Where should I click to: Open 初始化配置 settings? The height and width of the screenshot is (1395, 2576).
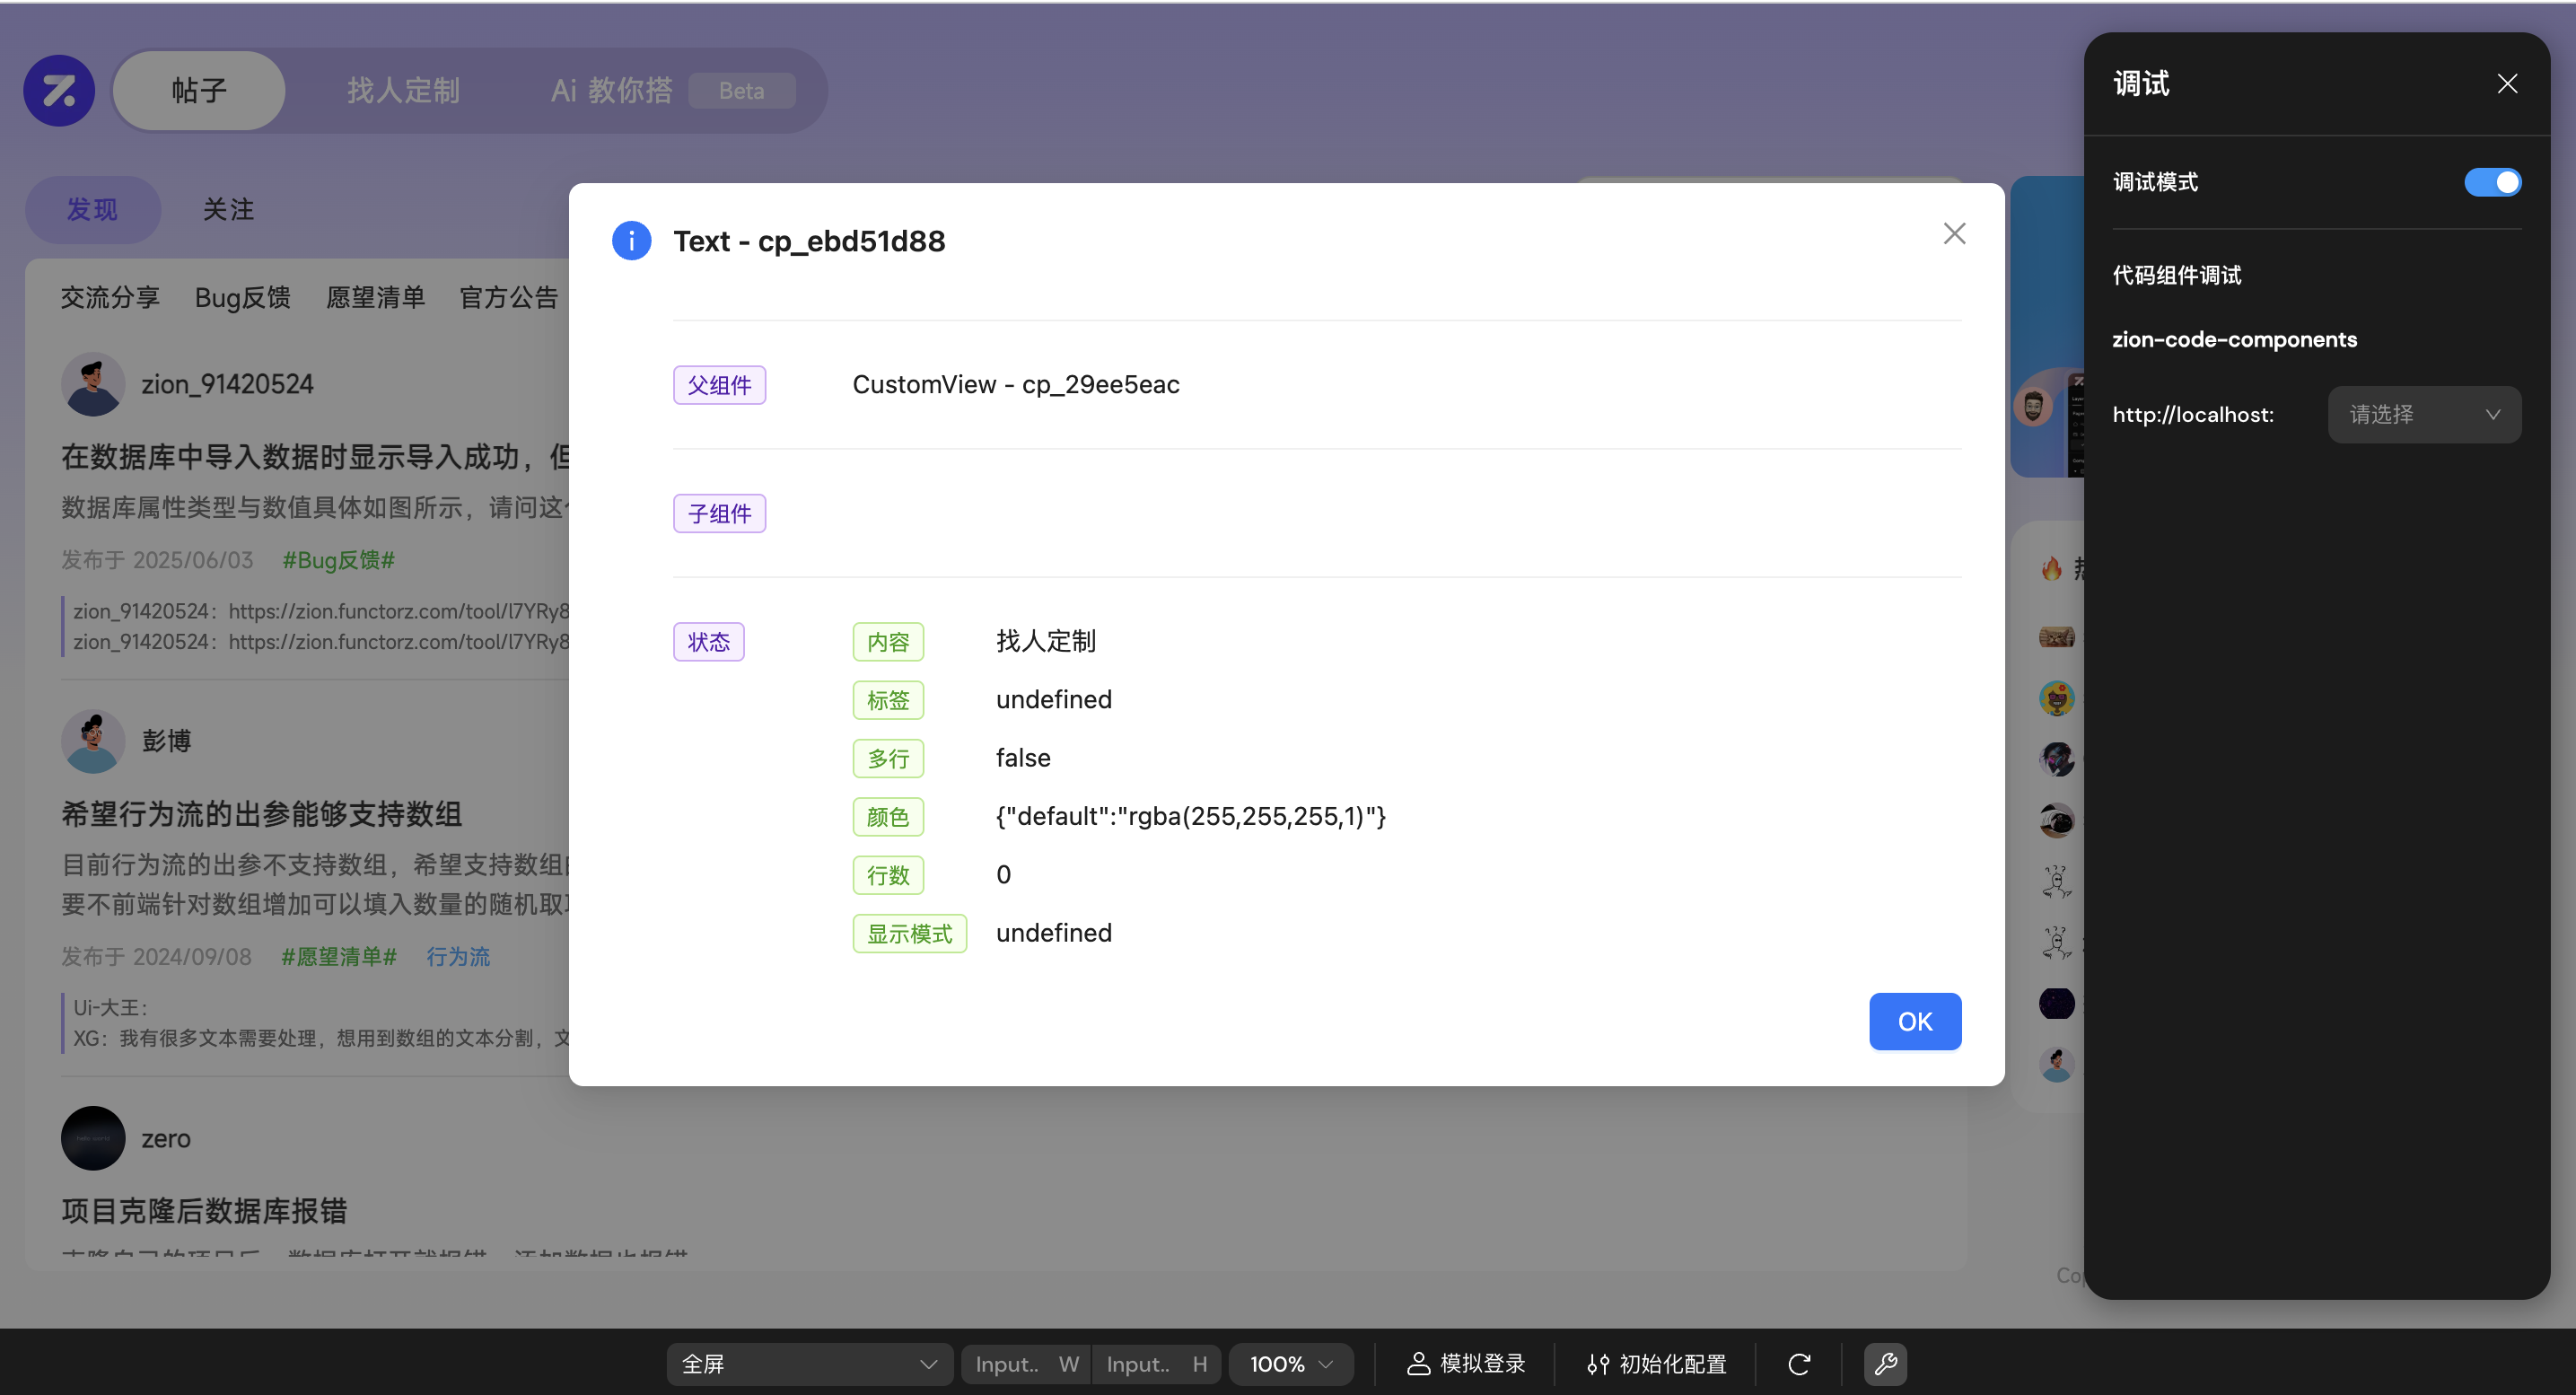point(1656,1363)
